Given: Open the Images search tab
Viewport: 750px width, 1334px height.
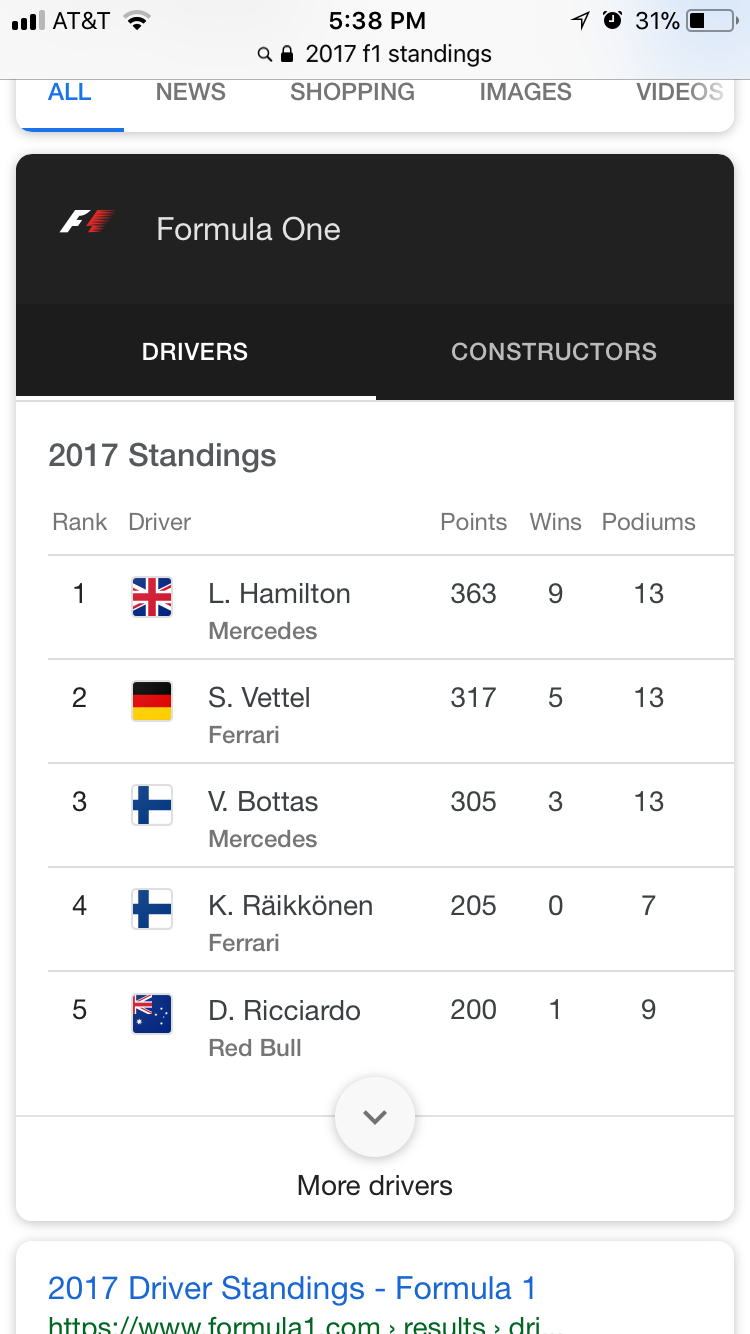Looking at the screenshot, I should click(x=525, y=92).
